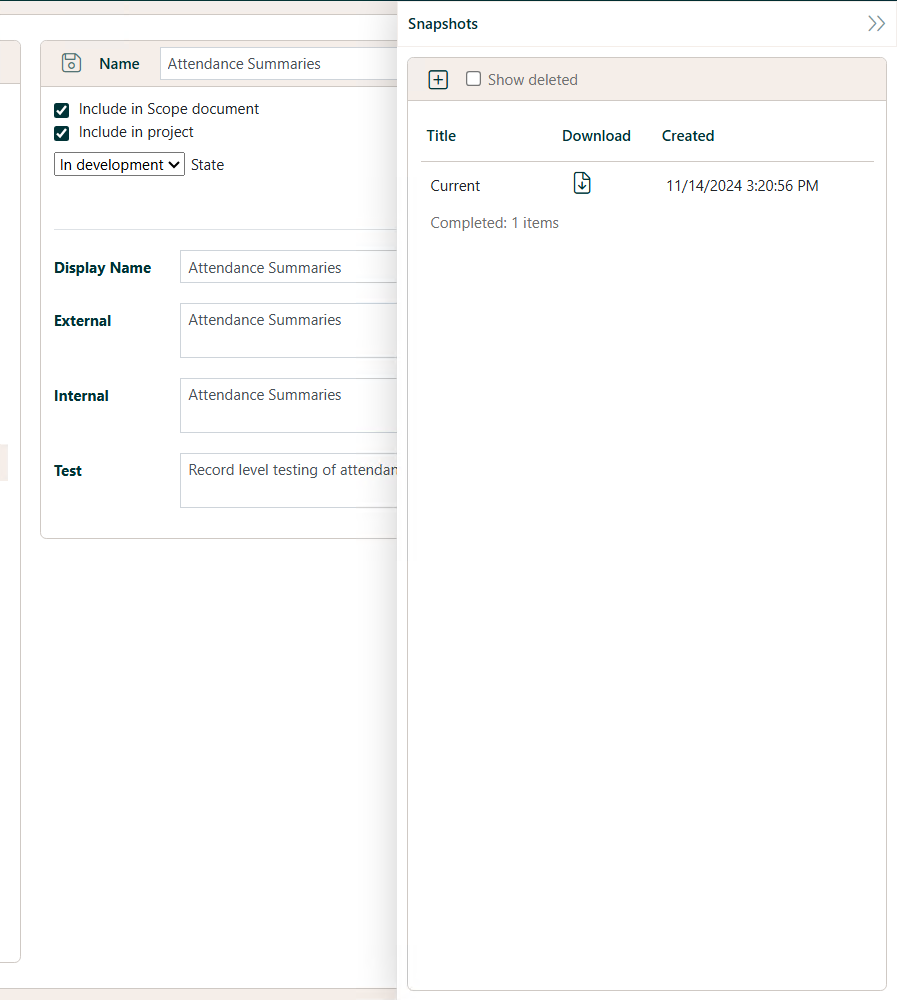This screenshot has width=897, height=1000.
Task: Click the Snapshots panel title
Action: pos(443,24)
